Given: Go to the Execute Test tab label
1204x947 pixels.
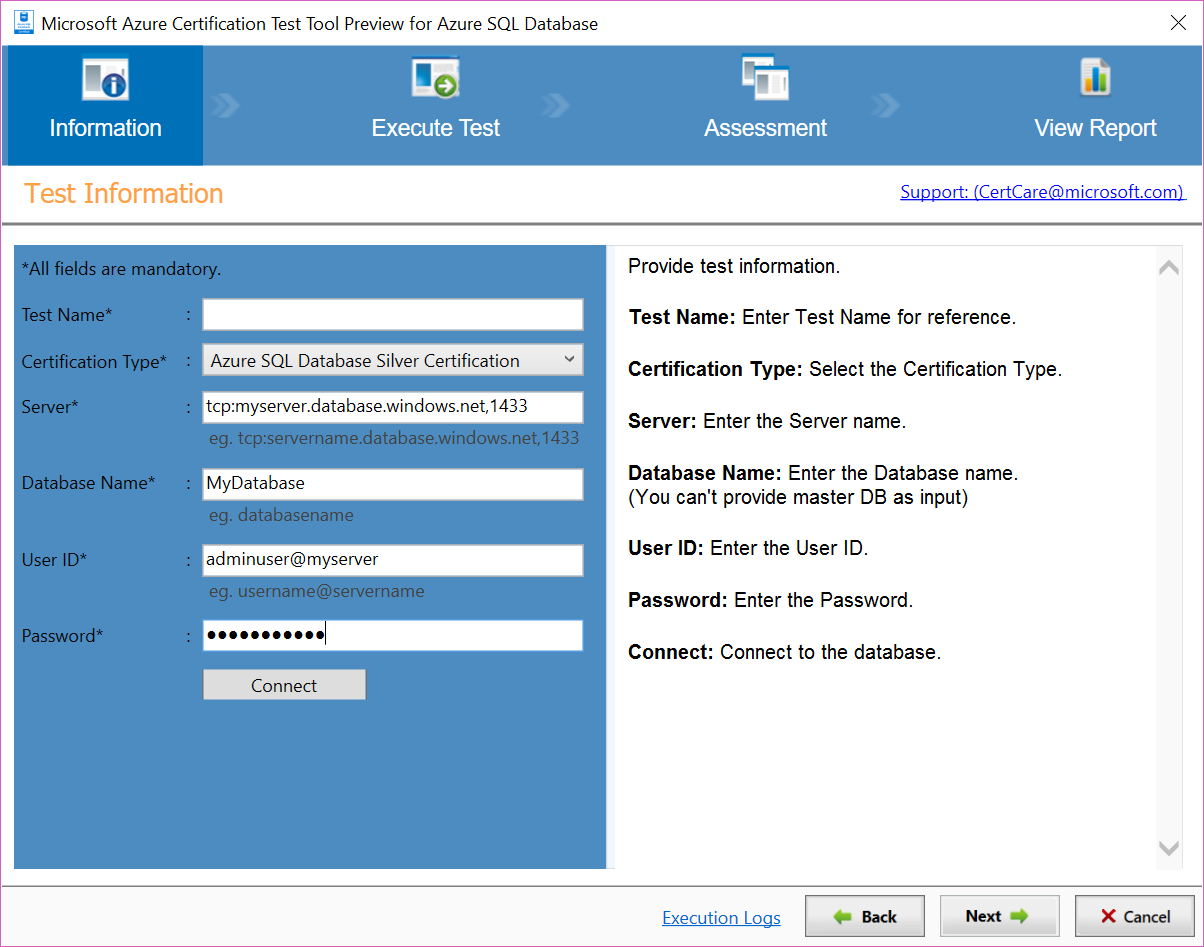Looking at the screenshot, I should (x=435, y=128).
